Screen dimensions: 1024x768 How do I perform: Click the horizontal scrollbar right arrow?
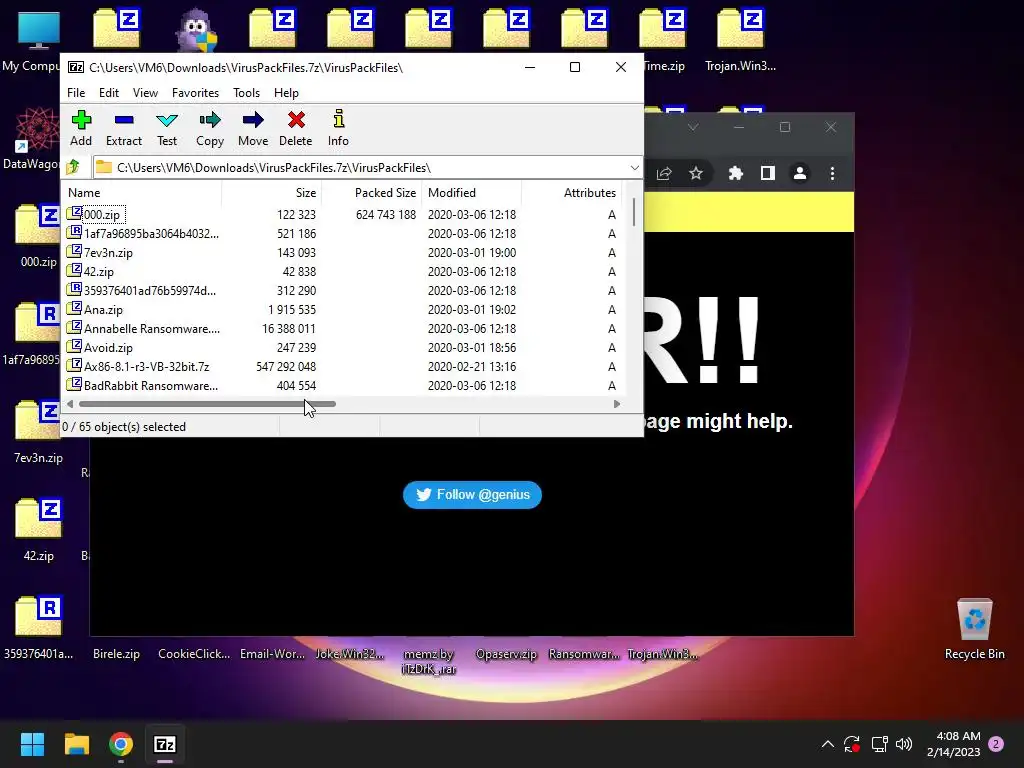tap(616, 404)
